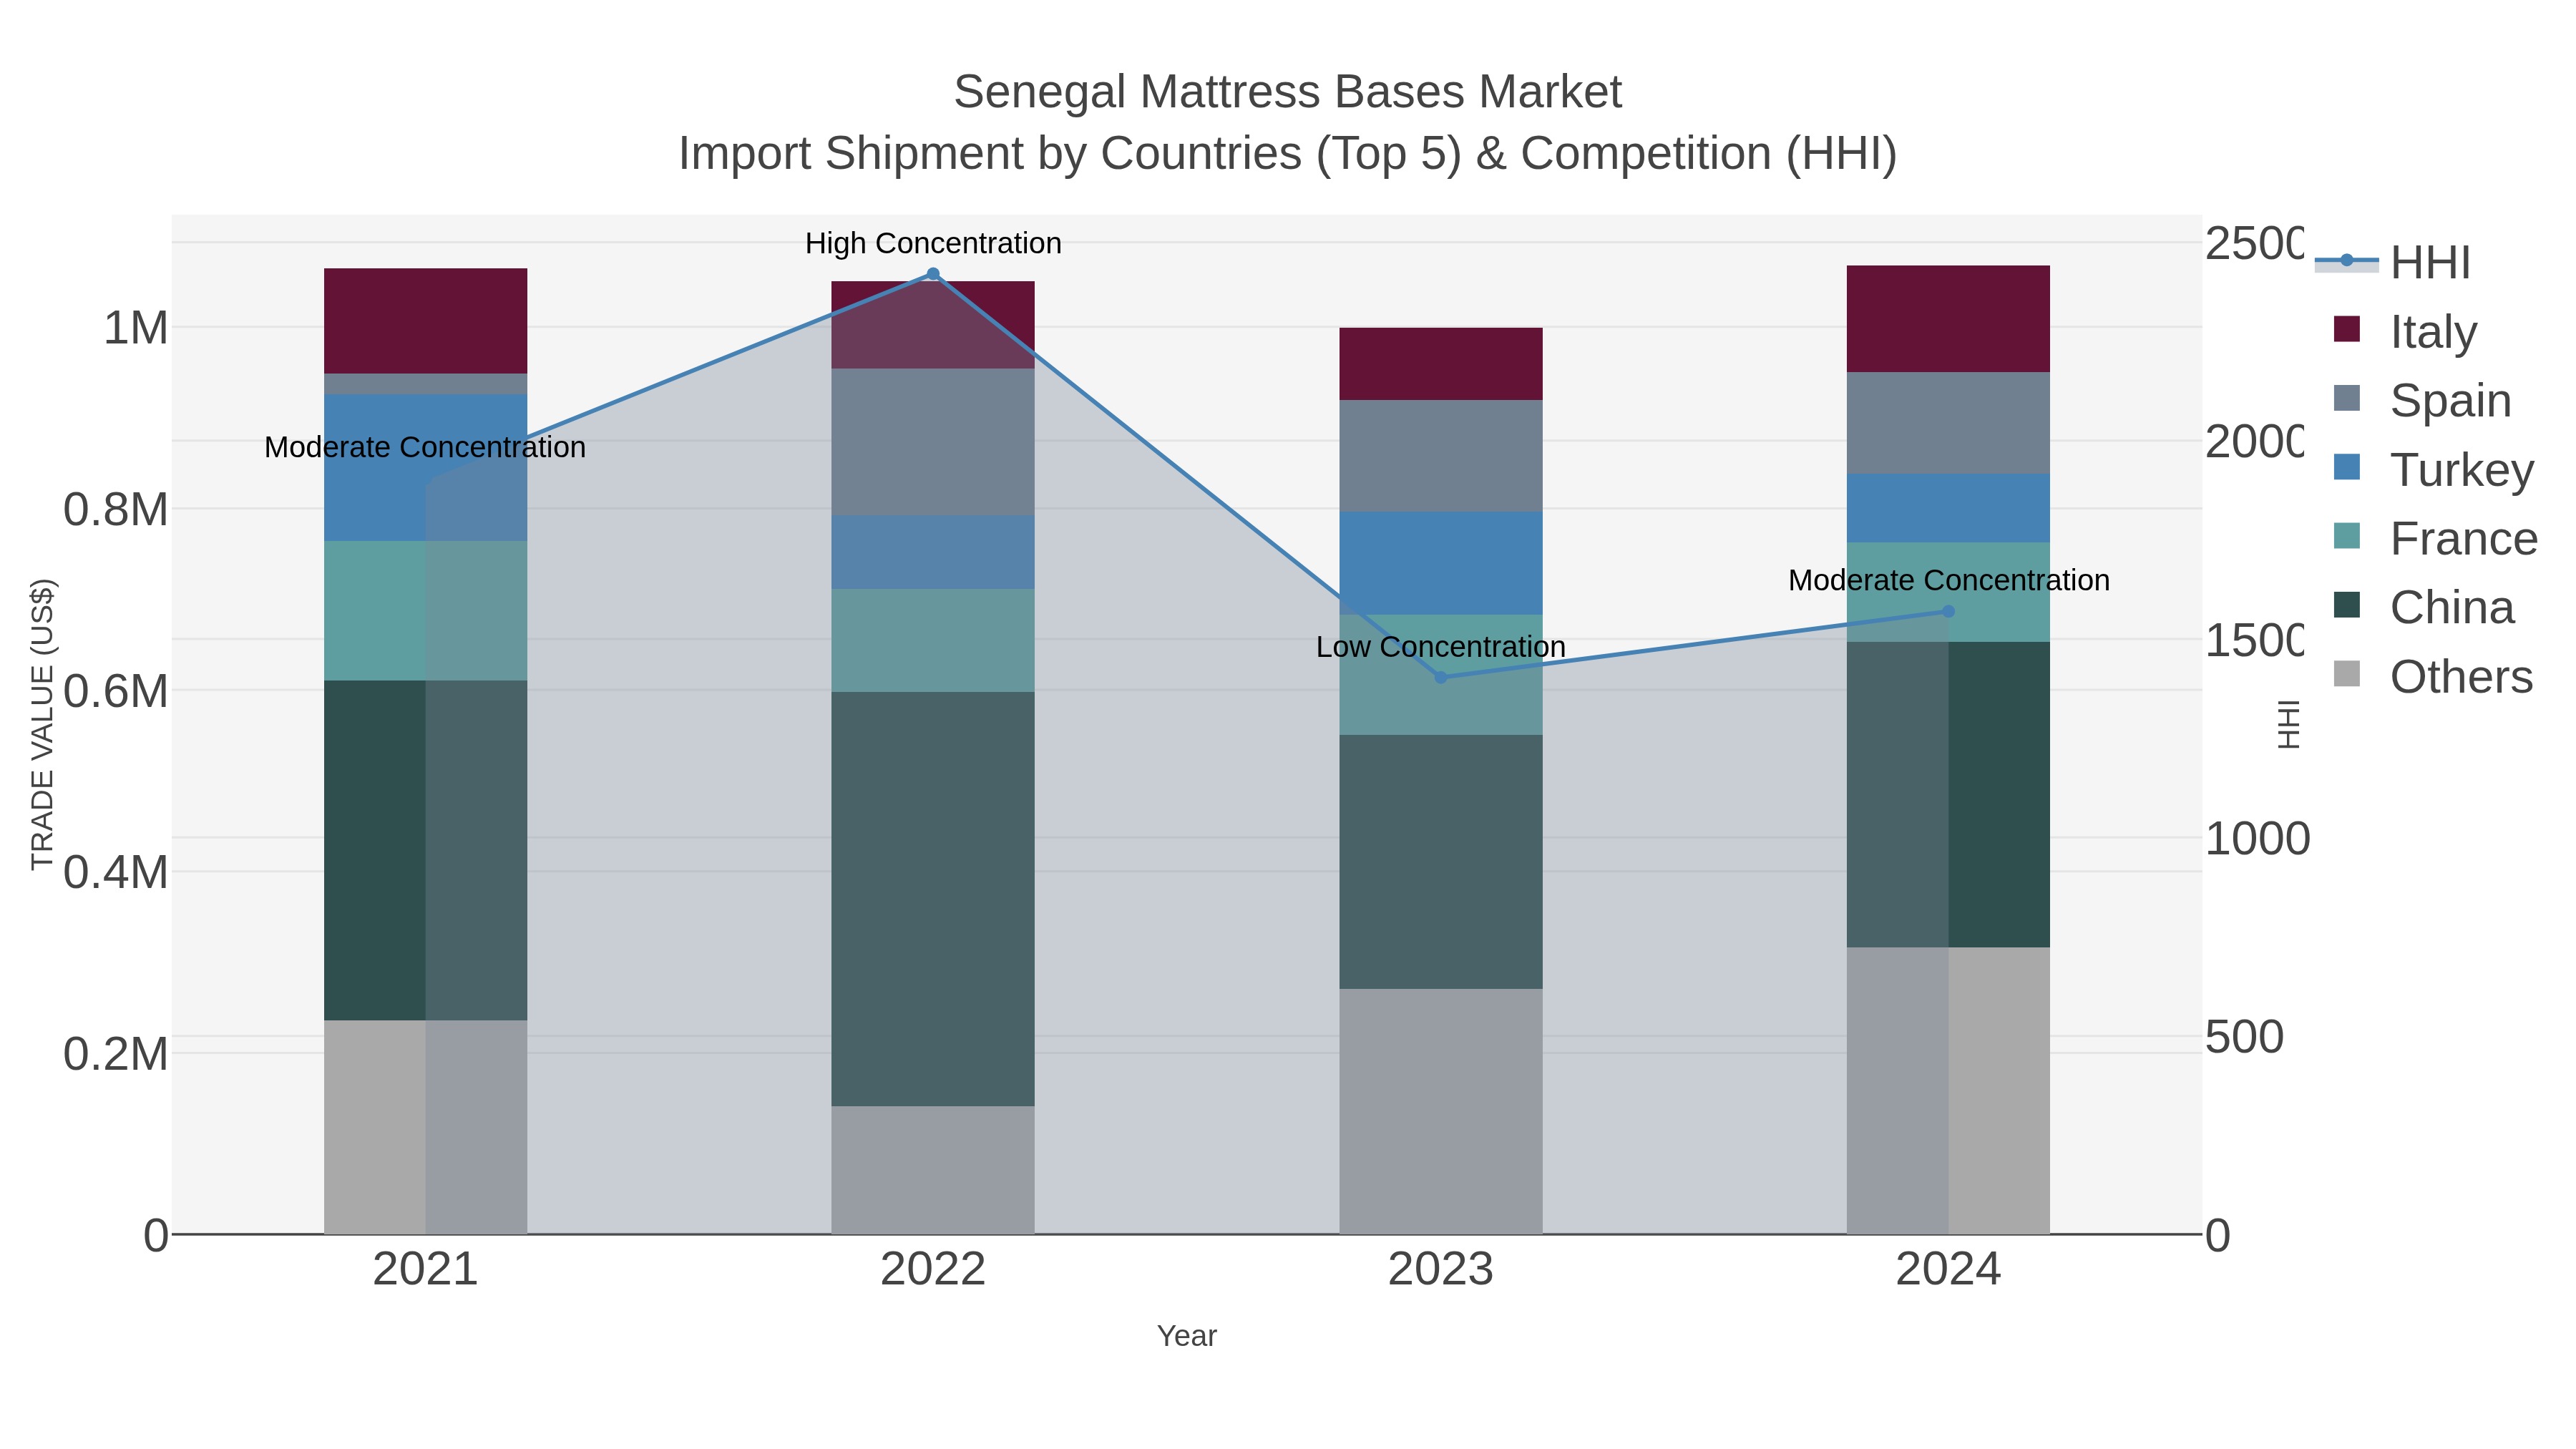Click the TRADE VALUE (US$) axis title
The width and height of the screenshot is (2576, 1449).
click(42, 724)
